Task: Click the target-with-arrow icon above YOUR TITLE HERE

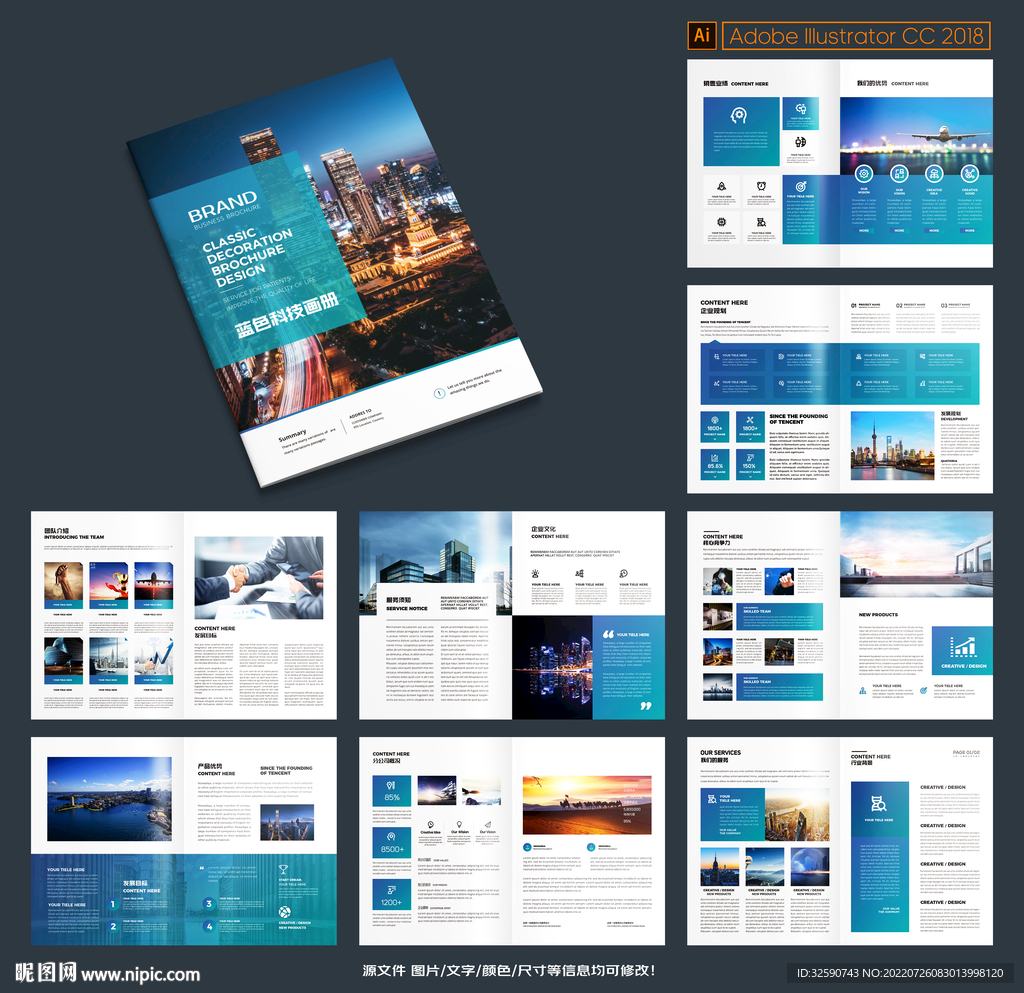Action: coord(801,186)
